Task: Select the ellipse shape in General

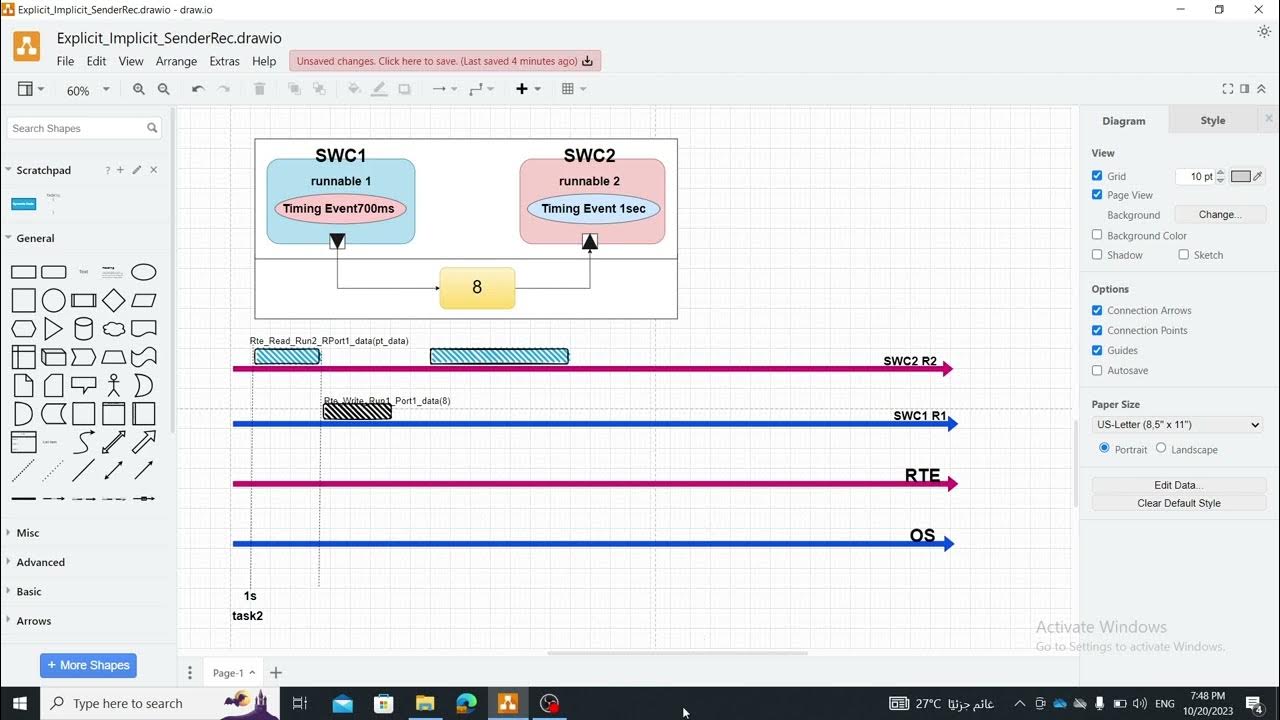Action: (144, 272)
